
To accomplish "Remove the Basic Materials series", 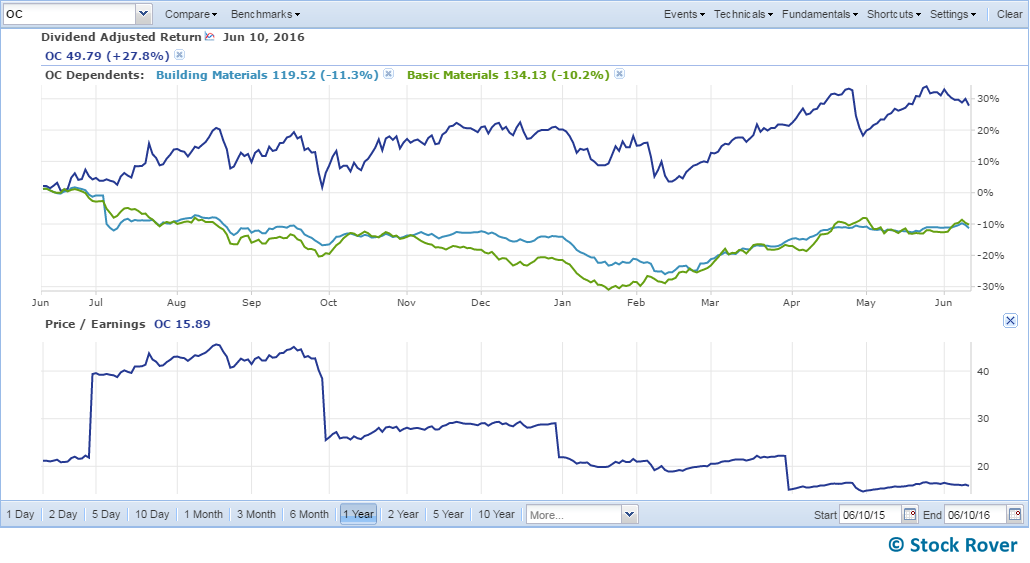I will [x=619, y=74].
